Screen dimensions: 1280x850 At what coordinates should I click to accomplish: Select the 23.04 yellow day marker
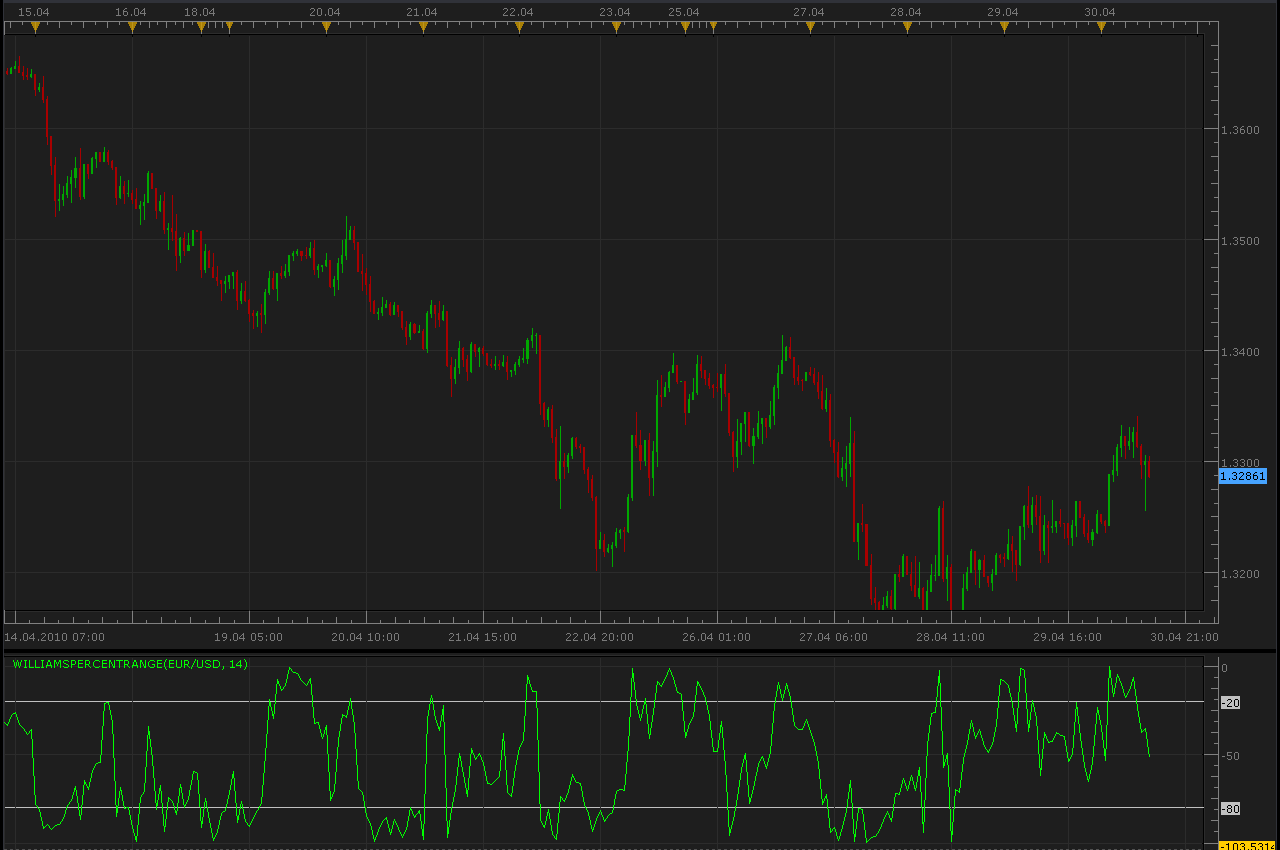pos(616,27)
